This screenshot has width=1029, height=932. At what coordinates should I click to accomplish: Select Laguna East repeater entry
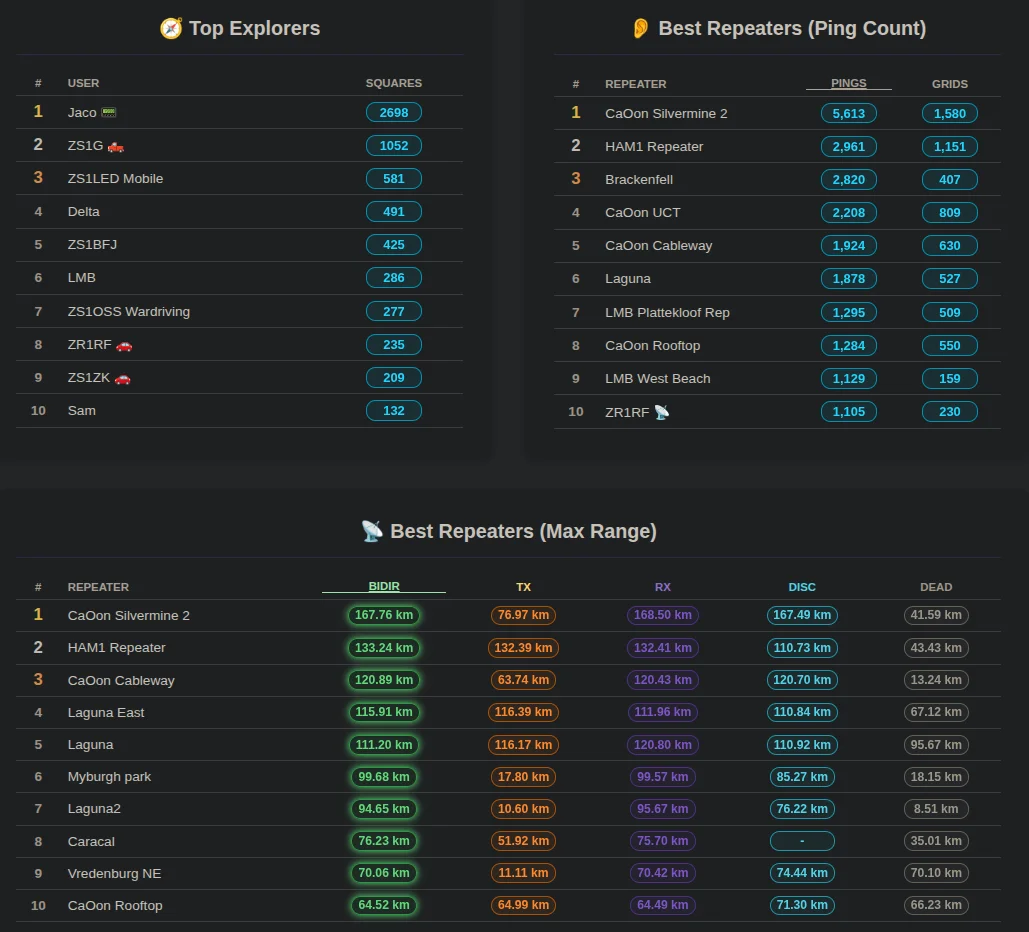coord(508,712)
